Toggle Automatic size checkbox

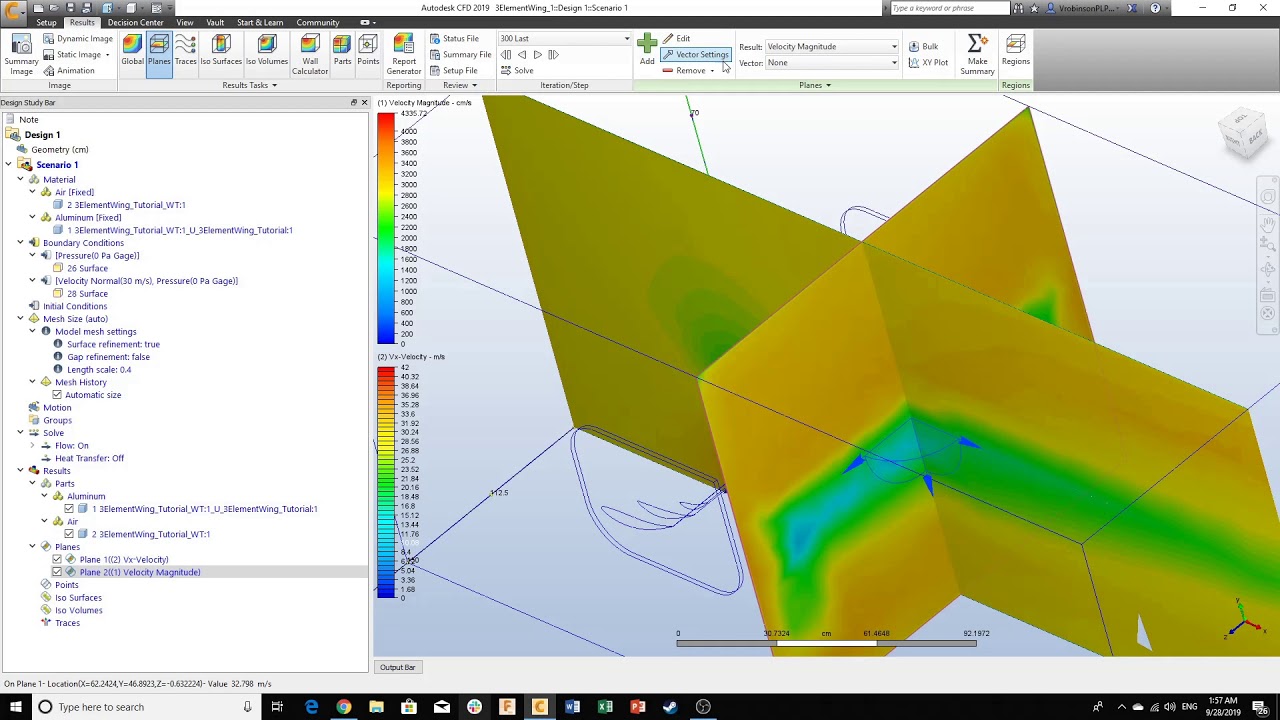click(x=57, y=395)
